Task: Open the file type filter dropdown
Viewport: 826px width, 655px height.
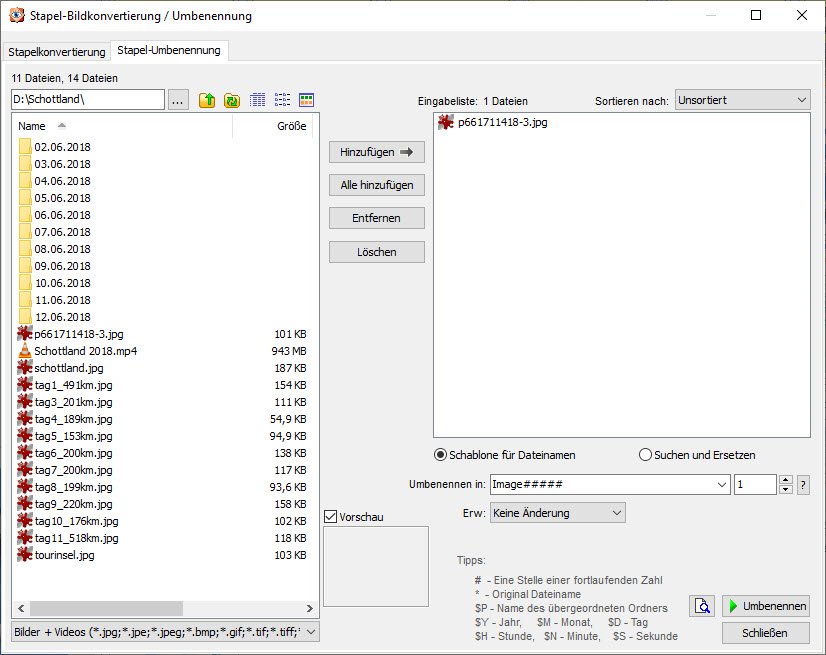Action: coord(164,632)
